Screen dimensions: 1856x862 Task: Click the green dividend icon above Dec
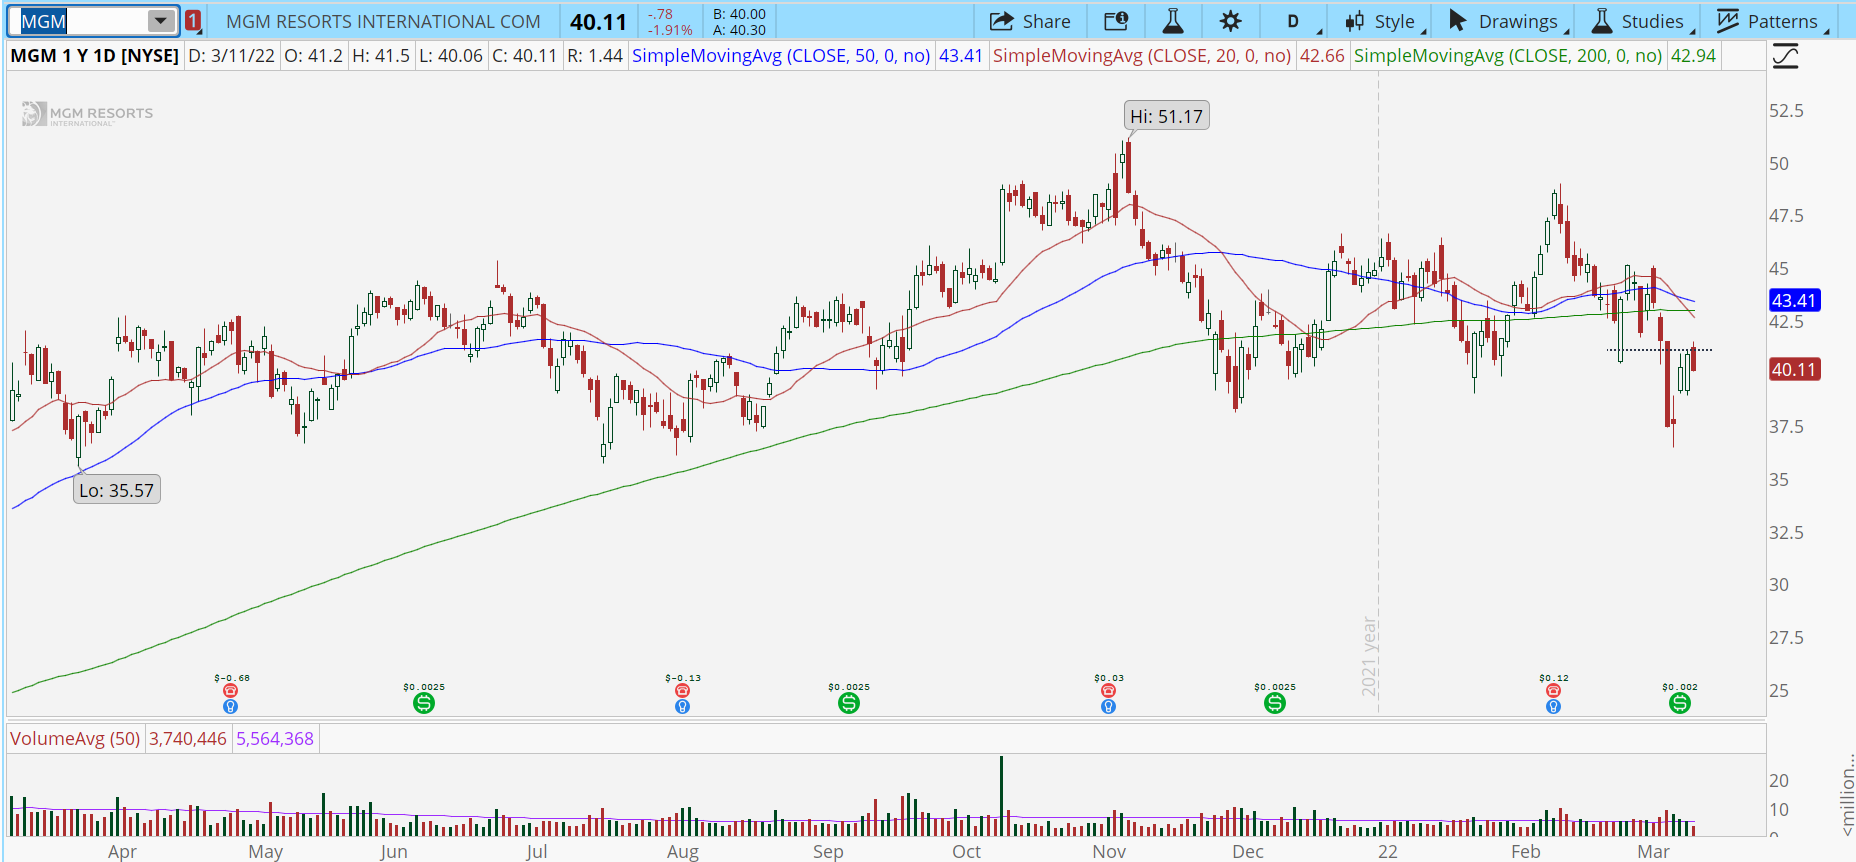pyautogui.click(x=1275, y=703)
